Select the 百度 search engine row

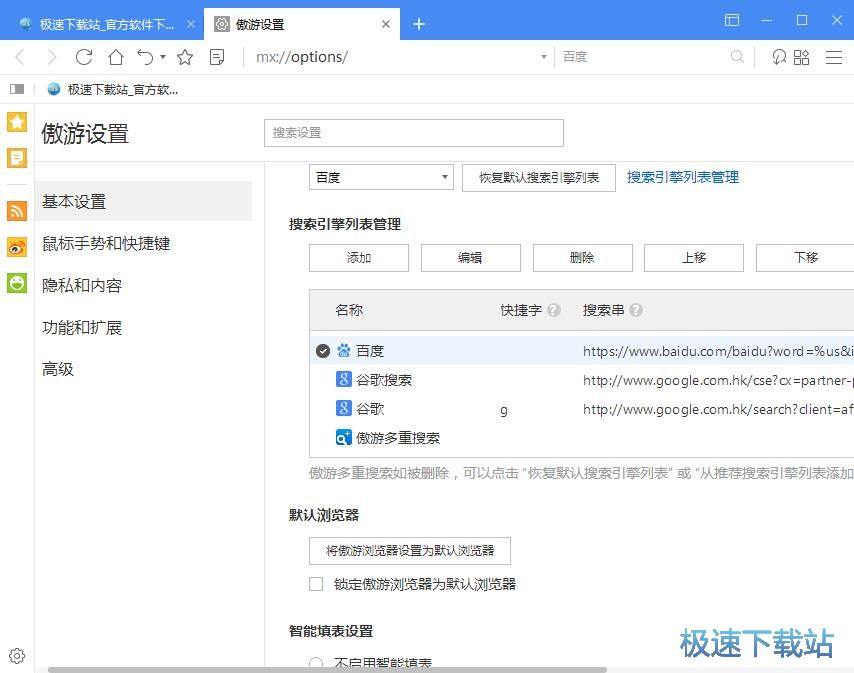(582, 351)
